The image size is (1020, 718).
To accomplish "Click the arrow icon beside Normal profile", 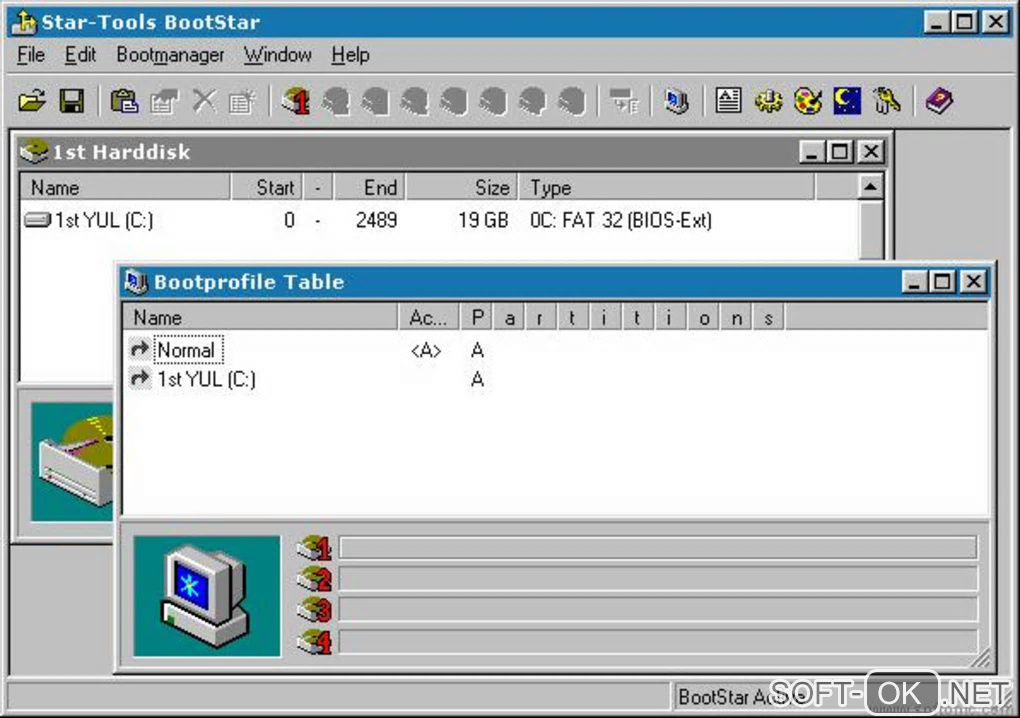I will pyautogui.click(x=139, y=349).
